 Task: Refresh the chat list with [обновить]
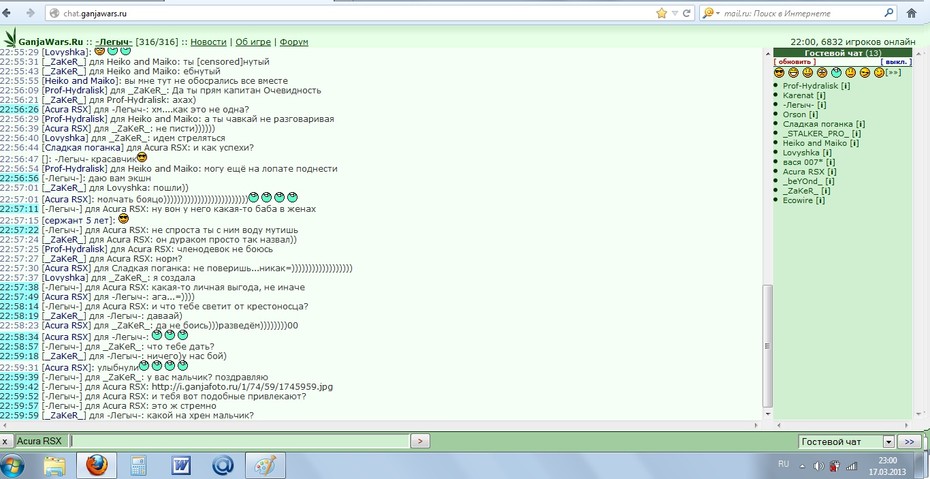point(795,62)
